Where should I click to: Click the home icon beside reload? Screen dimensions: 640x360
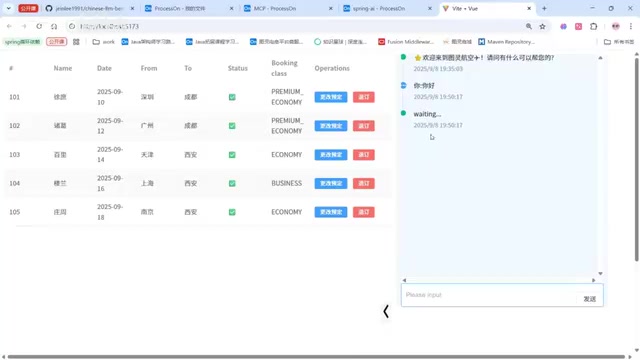point(54,26)
